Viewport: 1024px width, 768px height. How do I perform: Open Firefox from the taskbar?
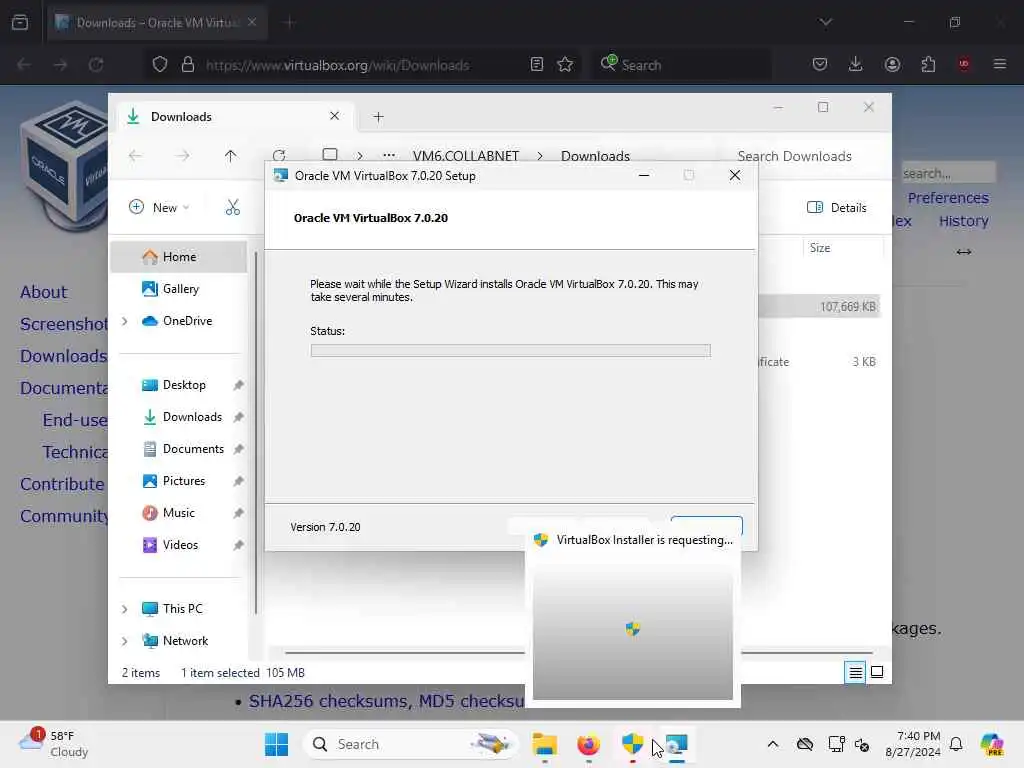click(x=588, y=744)
